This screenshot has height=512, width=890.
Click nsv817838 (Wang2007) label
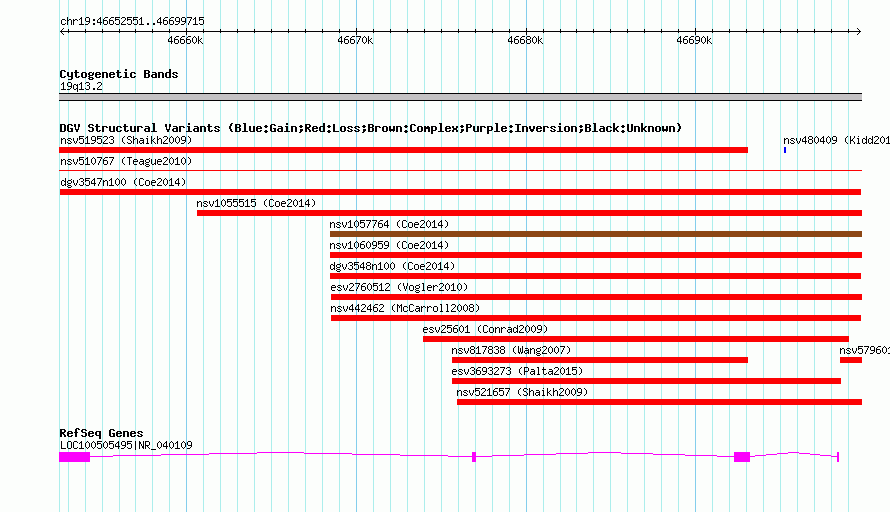pyautogui.click(x=511, y=350)
